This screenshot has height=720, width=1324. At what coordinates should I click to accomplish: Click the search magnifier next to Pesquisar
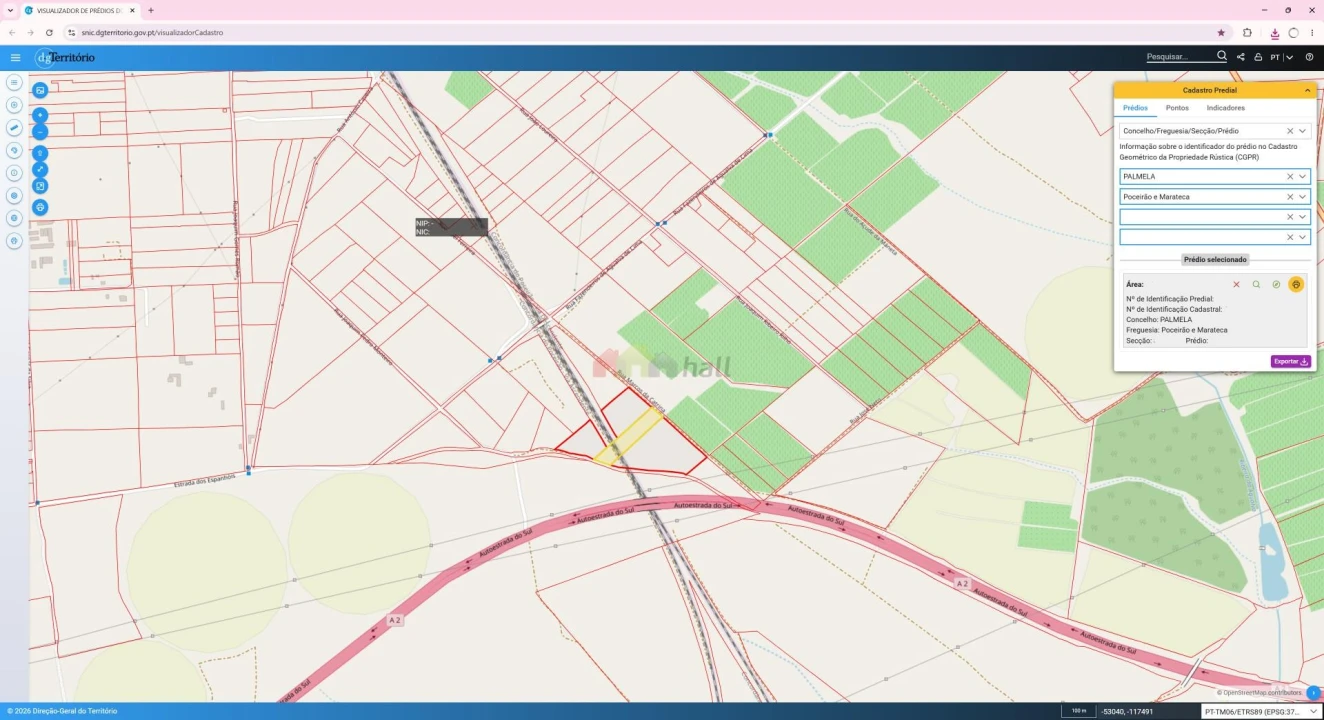pos(1221,57)
